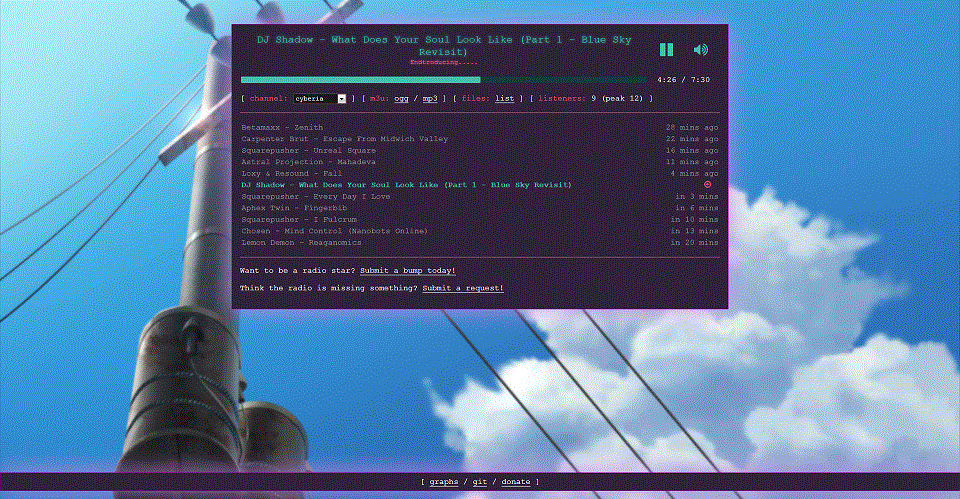960x499 pixels.
Task: Open the donate footer link
Action: 516,482
